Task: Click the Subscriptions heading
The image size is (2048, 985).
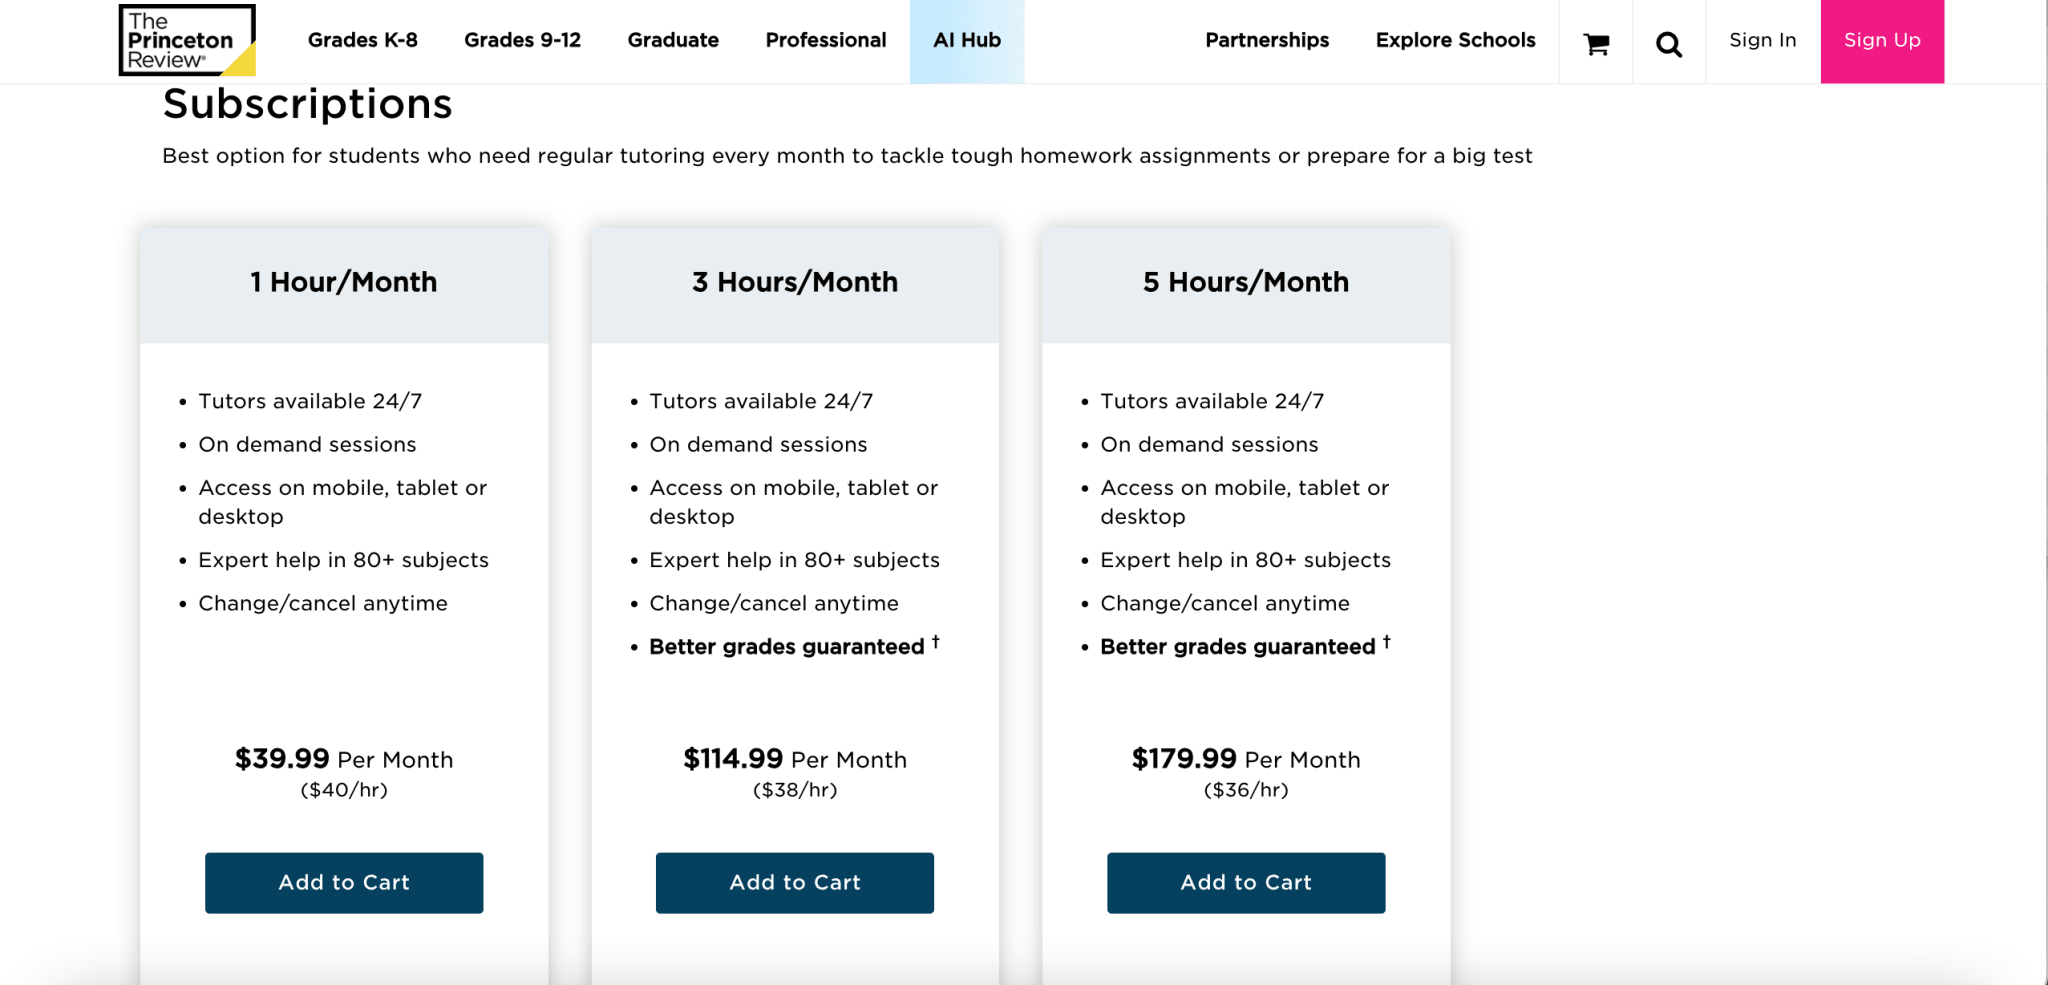Action: coord(306,102)
